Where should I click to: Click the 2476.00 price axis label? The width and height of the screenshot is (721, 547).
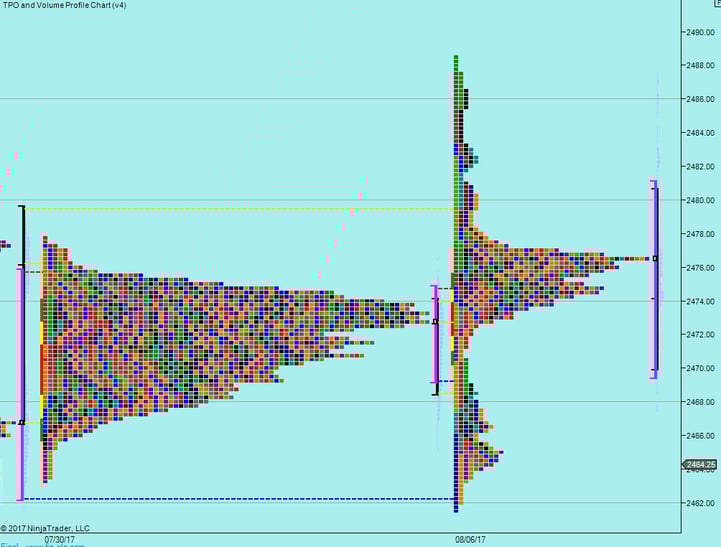click(x=700, y=268)
